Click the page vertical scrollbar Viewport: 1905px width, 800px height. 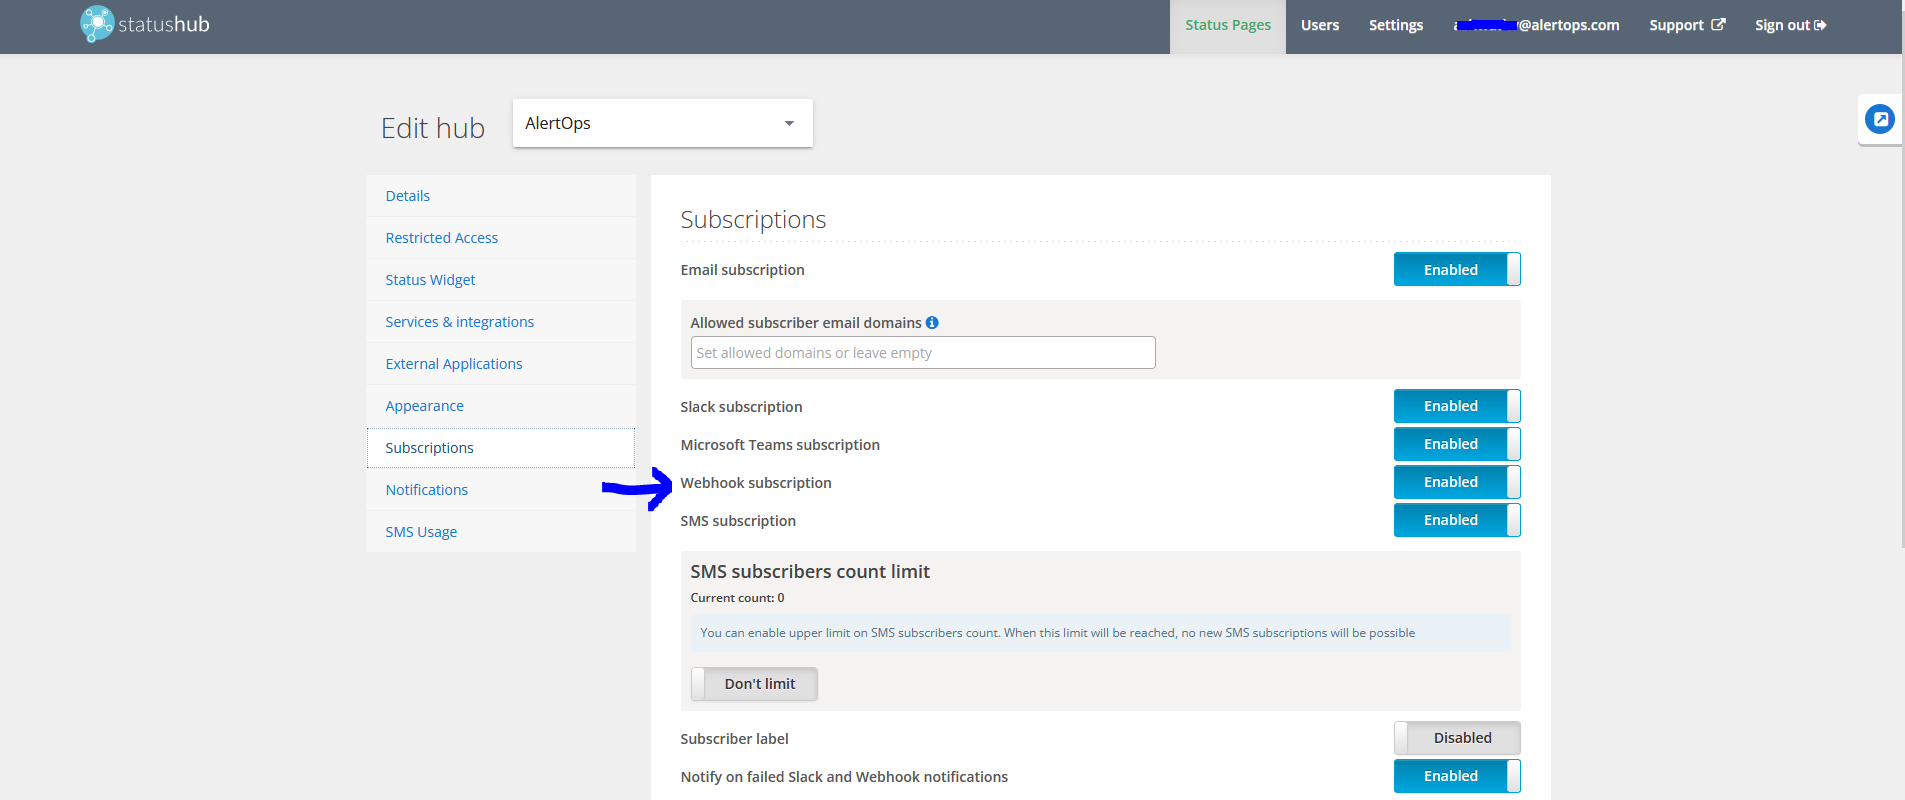[x=1902, y=300]
